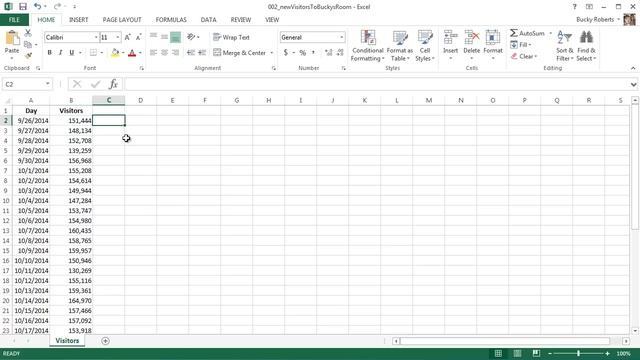Switch to the DATA tab

pyautogui.click(x=208, y=20)
